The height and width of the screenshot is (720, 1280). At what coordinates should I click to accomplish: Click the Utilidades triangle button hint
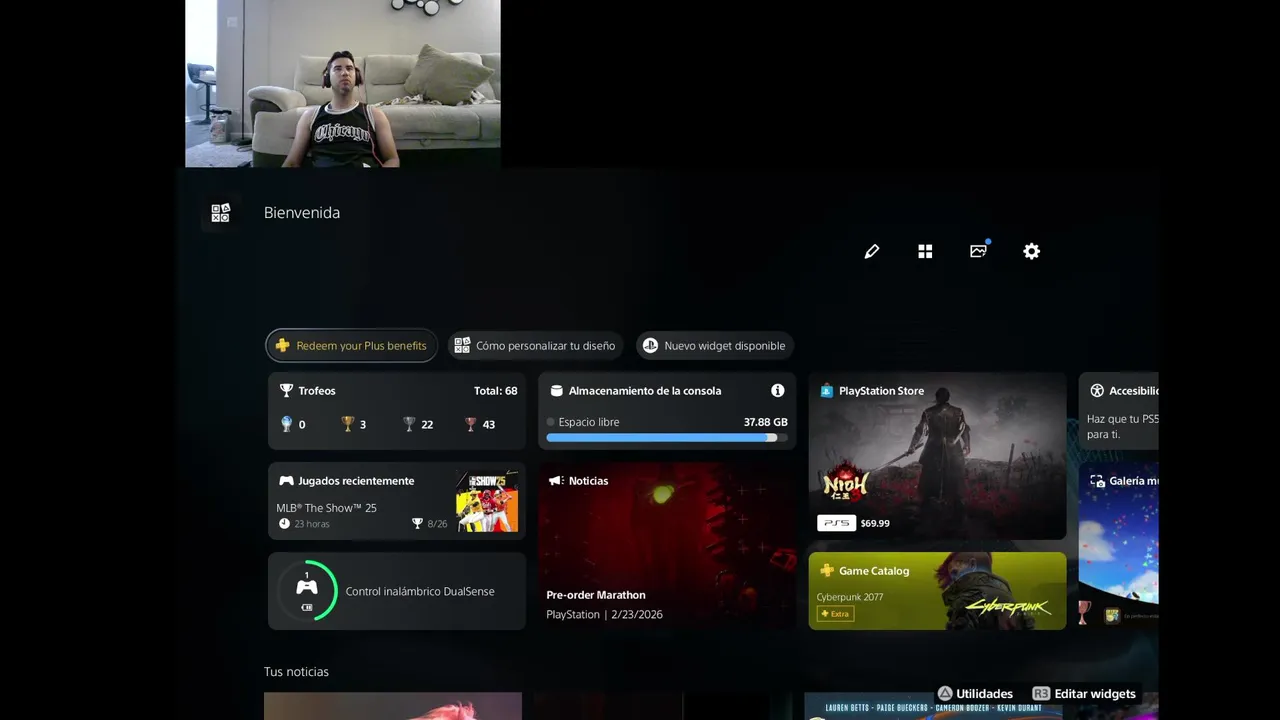click(x=975, y=694)
